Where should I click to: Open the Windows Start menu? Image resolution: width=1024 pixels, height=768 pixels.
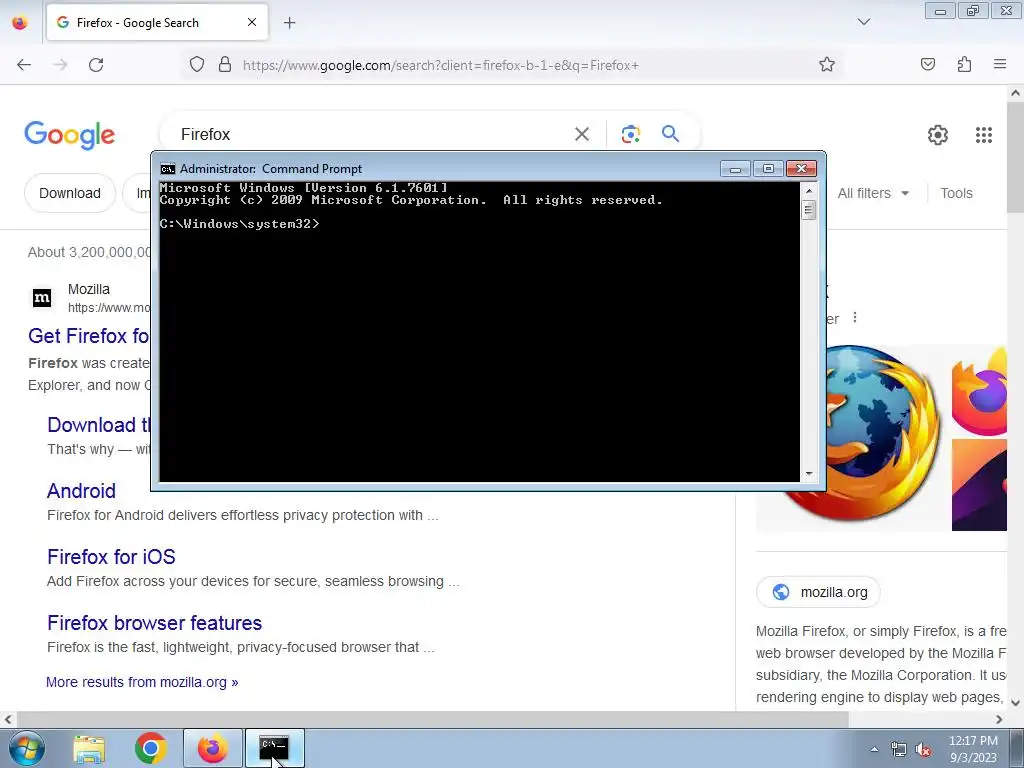pyautogui.click(x=27, y=748)
